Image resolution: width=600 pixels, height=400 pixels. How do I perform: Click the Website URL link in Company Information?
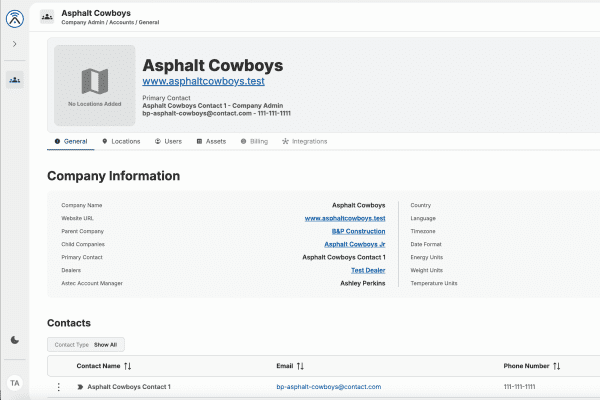(345, 218)
